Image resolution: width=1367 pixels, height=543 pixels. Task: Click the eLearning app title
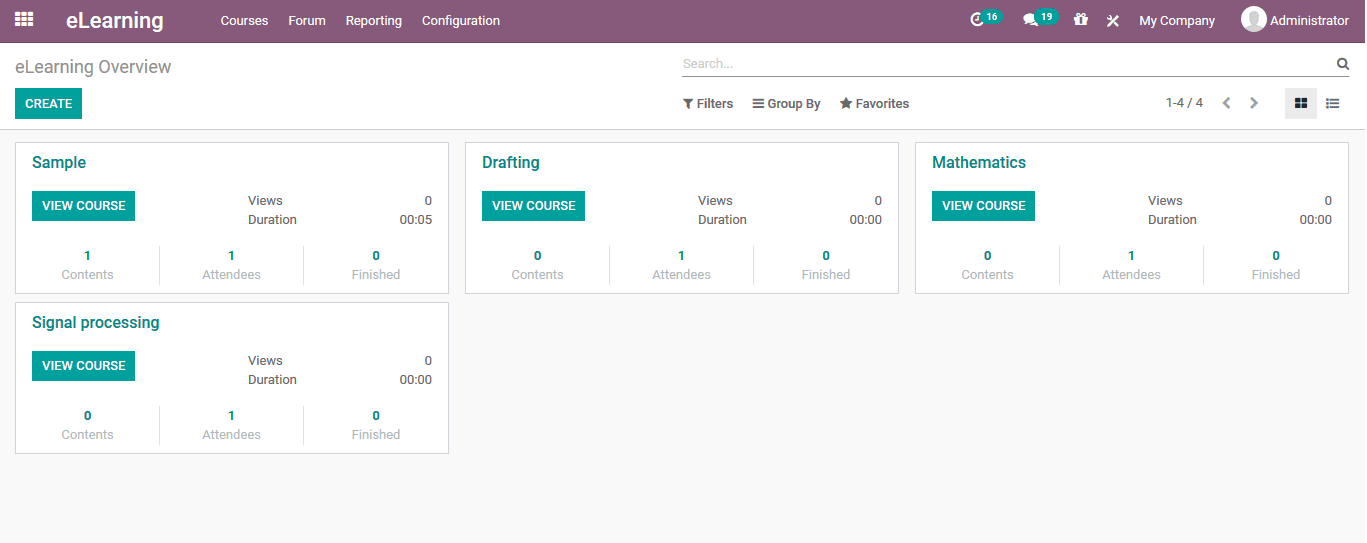[x=115, y=20]
